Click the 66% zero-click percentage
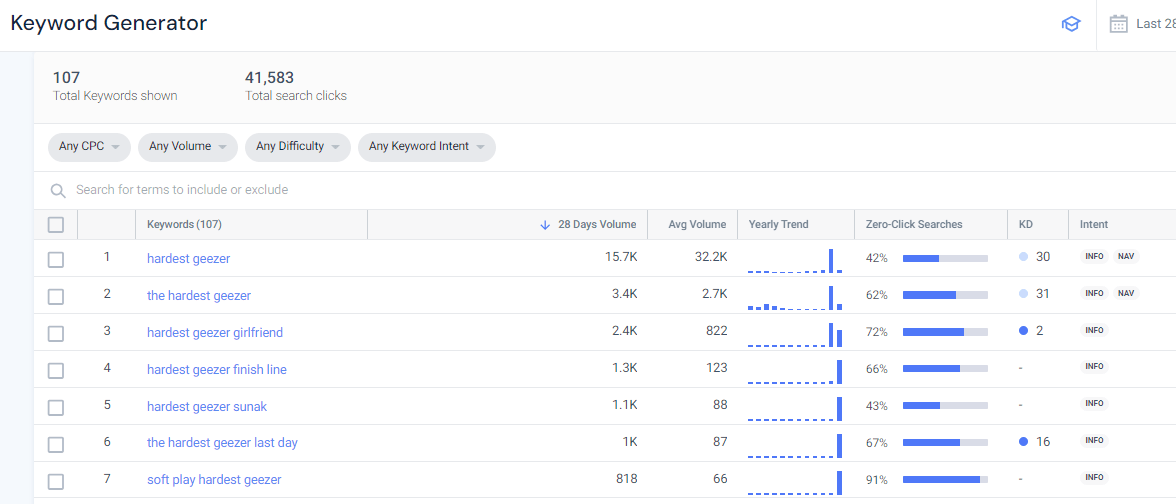Viewport: 1176px width, 504px height. 877,369
